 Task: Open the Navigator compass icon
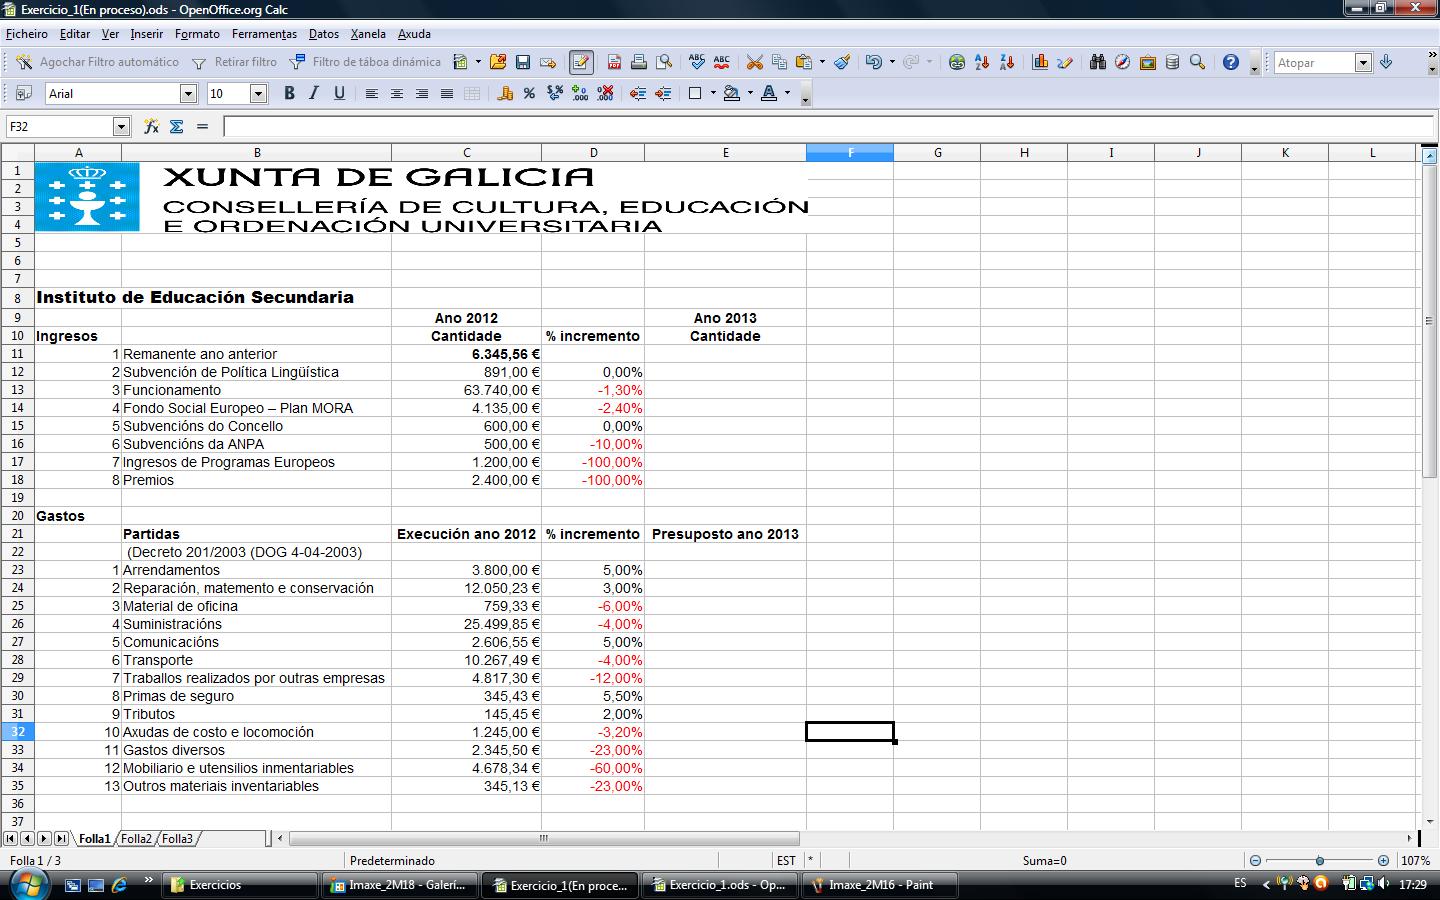[1123, 62]
